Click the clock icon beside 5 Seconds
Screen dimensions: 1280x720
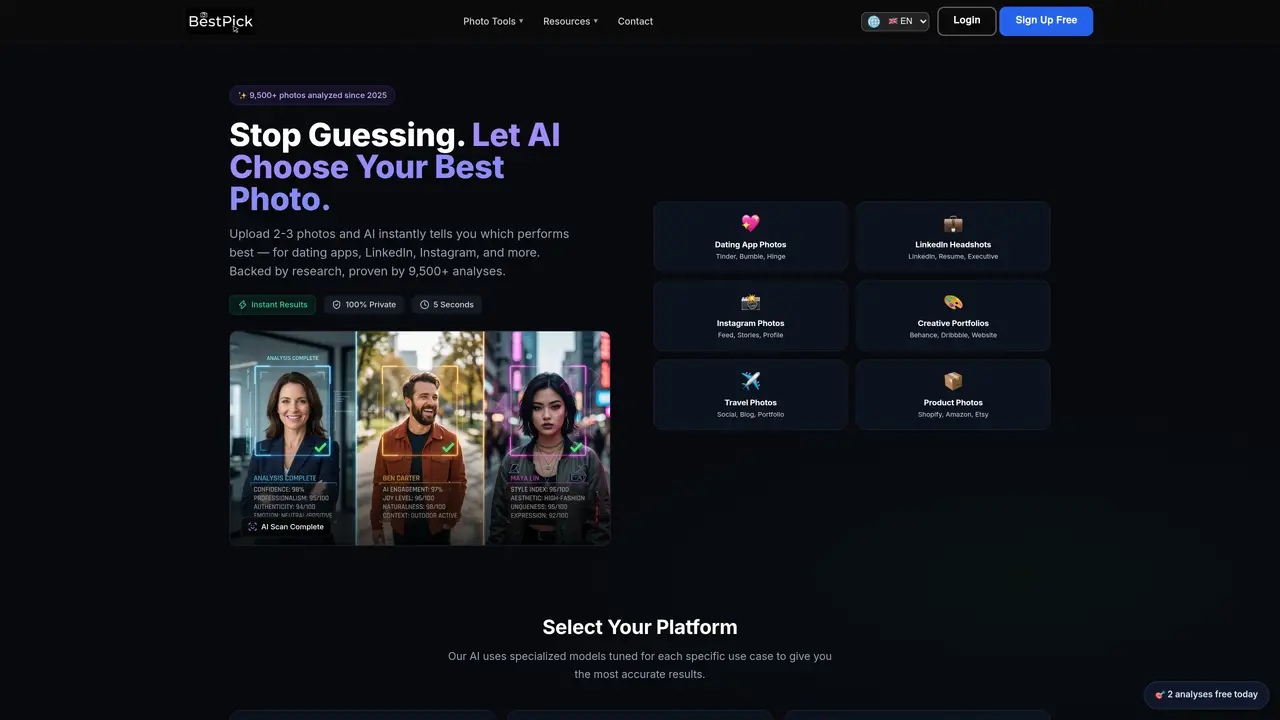click(424, 304)
